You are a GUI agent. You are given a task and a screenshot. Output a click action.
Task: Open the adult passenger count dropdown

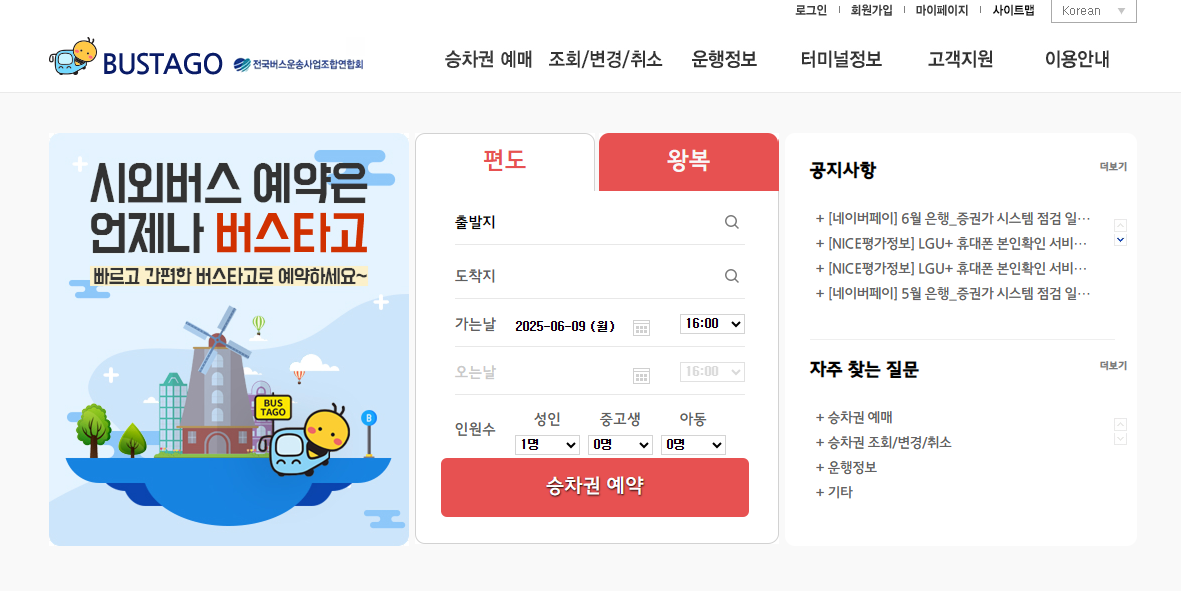(547, 445)
